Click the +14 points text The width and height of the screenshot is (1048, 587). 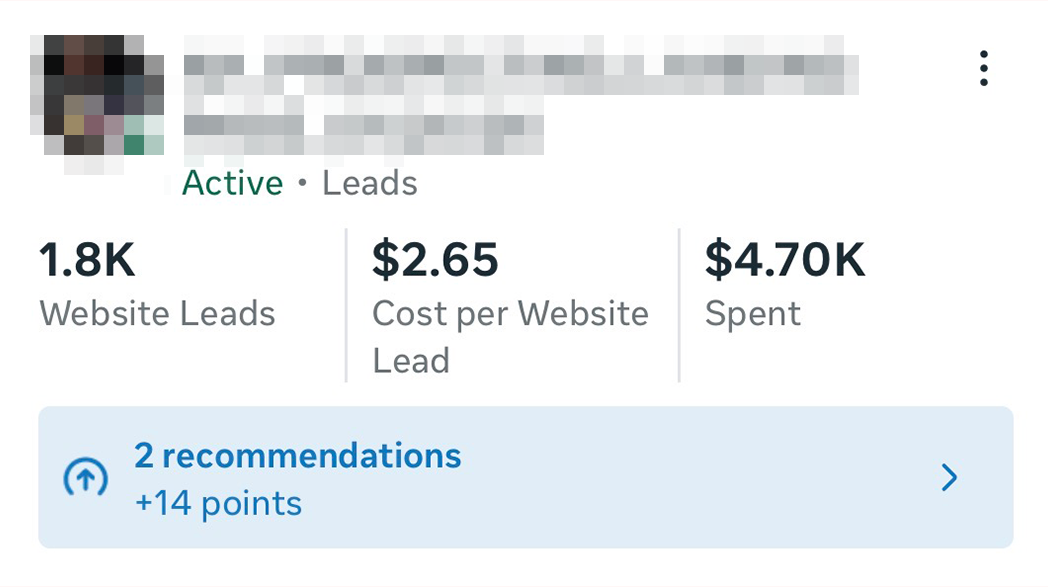(x=218, y=503)
